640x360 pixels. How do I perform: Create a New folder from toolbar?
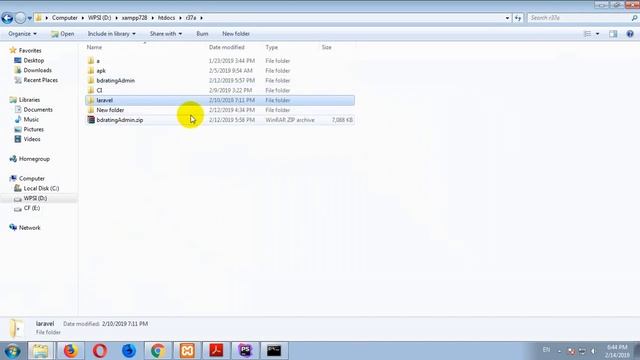coord(236,34)
